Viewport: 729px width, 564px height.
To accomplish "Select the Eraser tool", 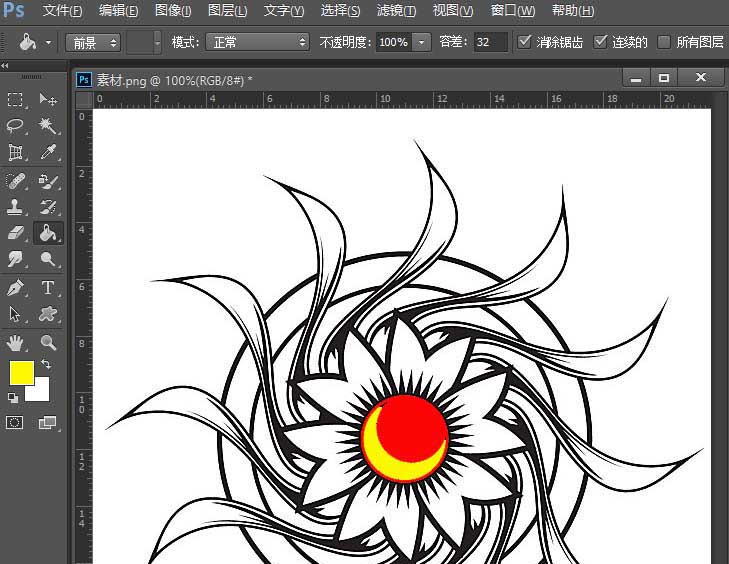I will click(16, 233).
